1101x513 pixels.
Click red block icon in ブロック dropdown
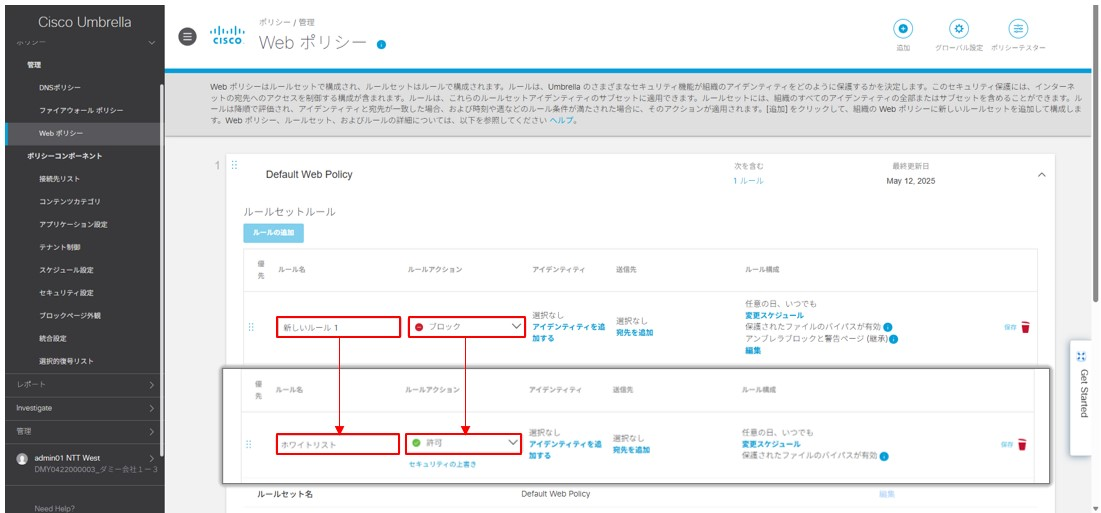click(x=419, y=327)
